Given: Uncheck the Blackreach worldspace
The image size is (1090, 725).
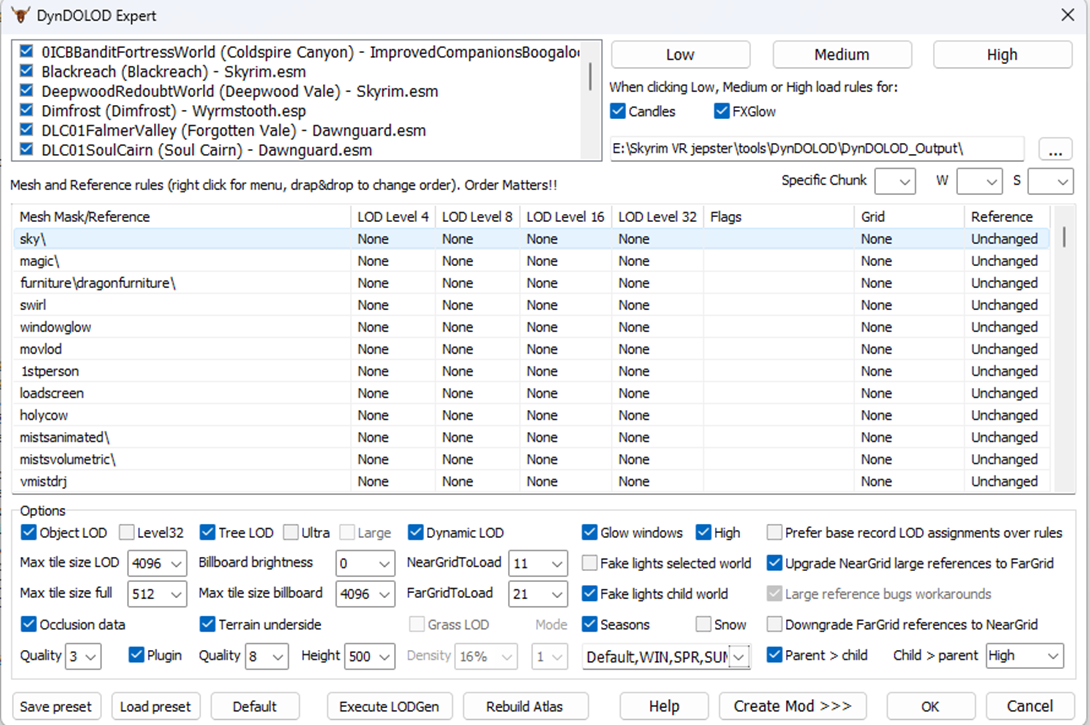Looking at the screenshot, I should 26,72.
